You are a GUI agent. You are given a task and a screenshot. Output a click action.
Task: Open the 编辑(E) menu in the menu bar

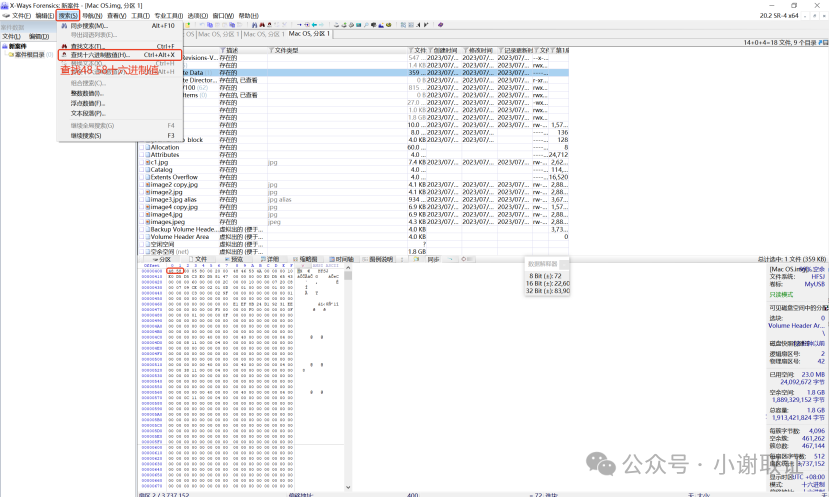[x=44, y=16]
